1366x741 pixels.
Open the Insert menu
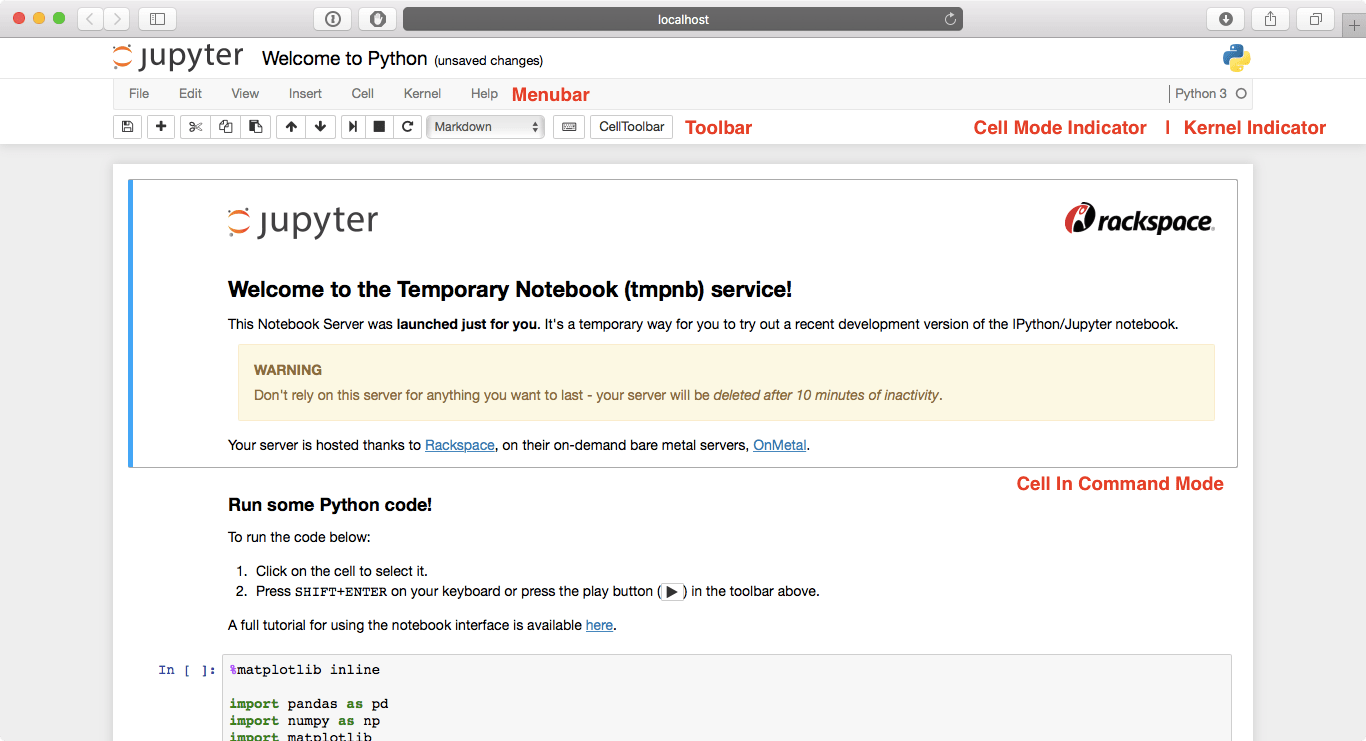click(305, 93)
